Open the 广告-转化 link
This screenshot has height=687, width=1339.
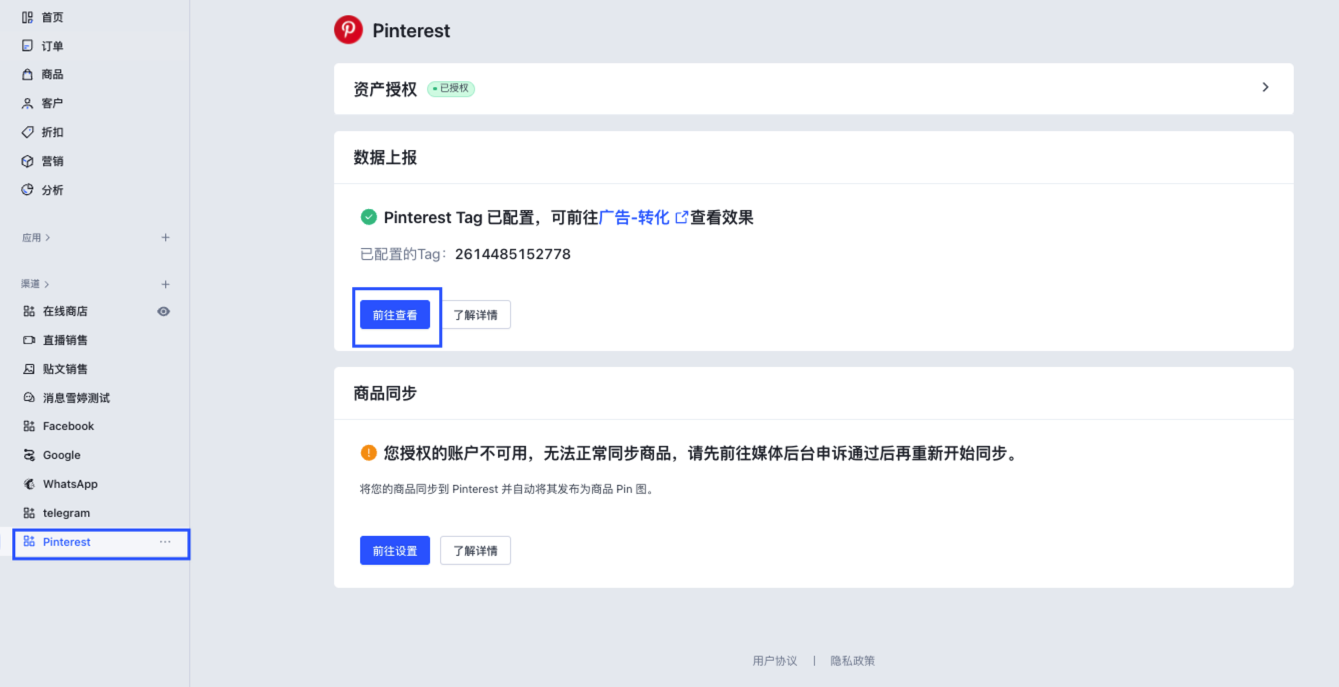click(643, 217)
